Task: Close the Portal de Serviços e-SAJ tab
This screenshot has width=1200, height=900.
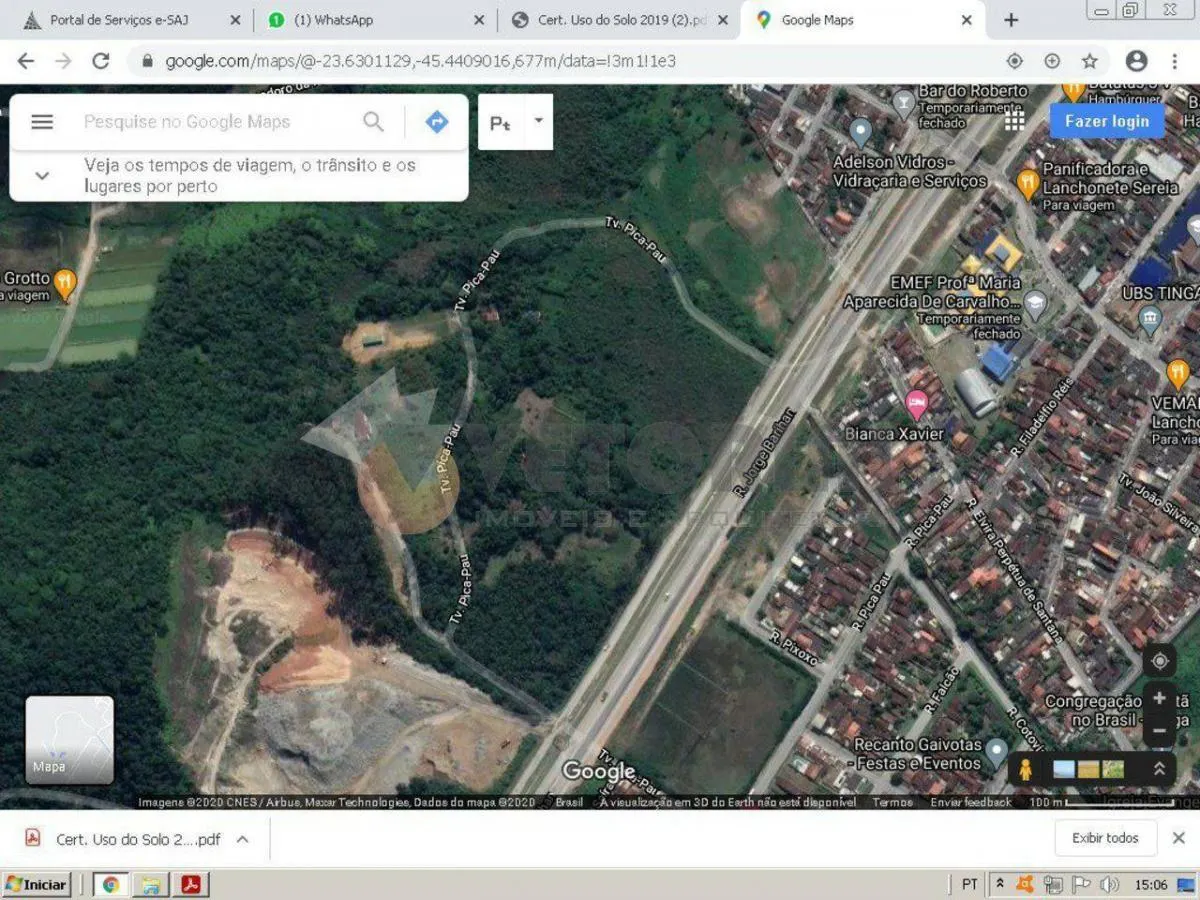Action: pos(235,20)
